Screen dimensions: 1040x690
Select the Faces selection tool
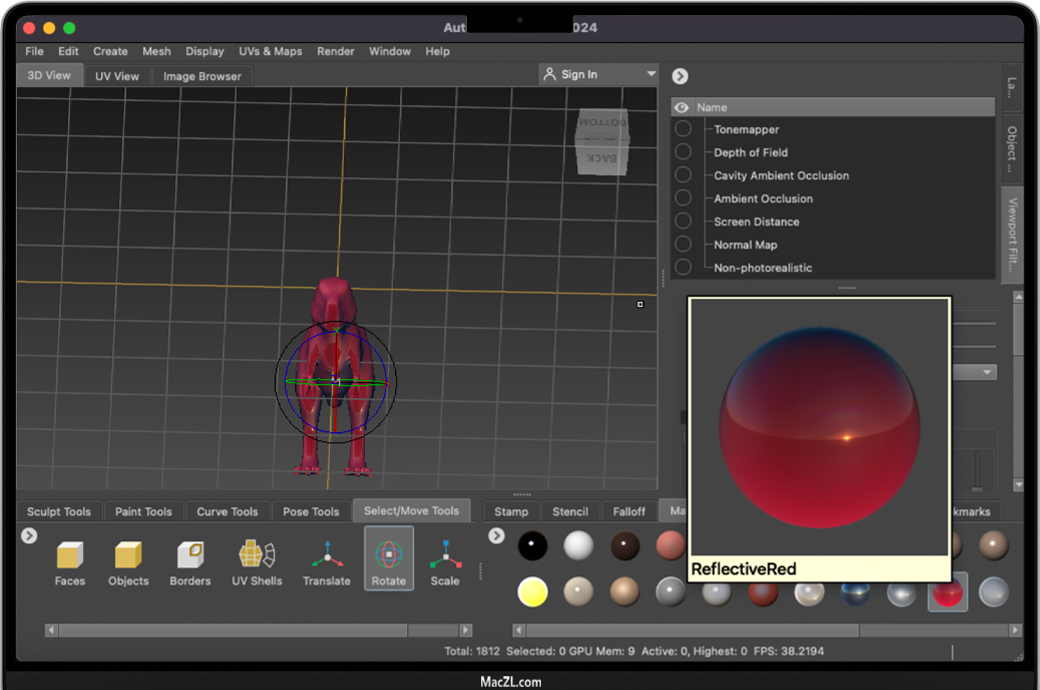pos(69,563)
